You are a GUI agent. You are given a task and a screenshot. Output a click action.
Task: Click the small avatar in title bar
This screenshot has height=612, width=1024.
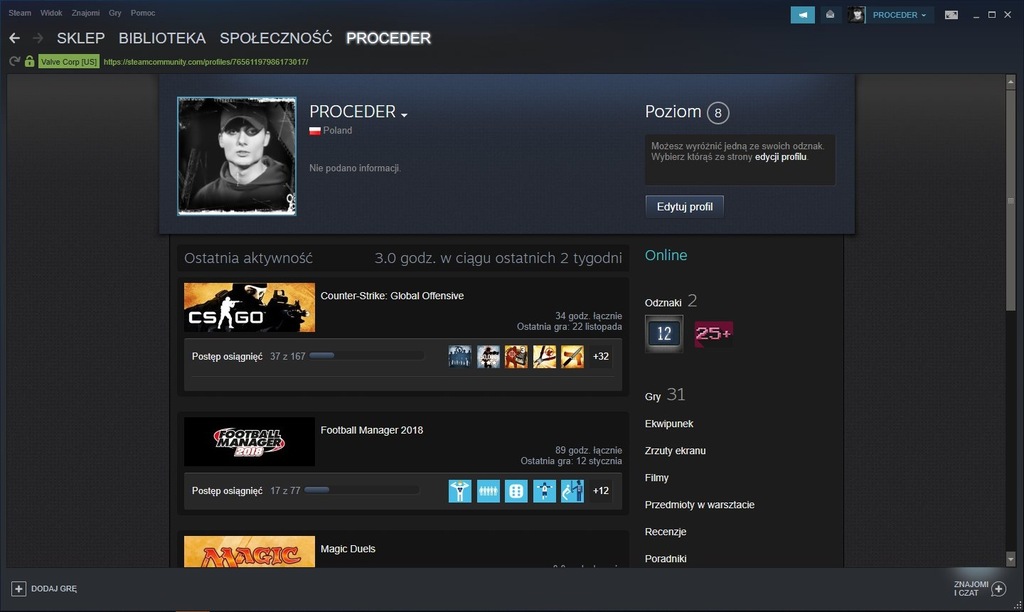coord(856,14)
